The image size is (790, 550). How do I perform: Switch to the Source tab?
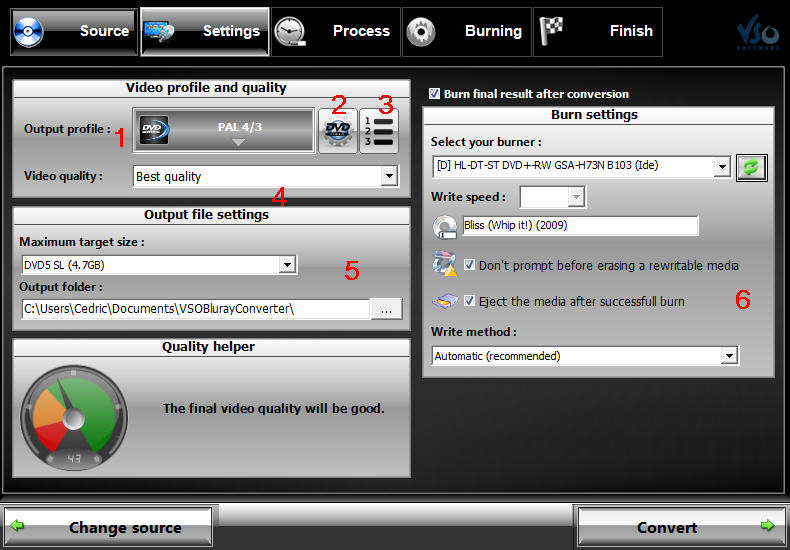coord(74,31)
